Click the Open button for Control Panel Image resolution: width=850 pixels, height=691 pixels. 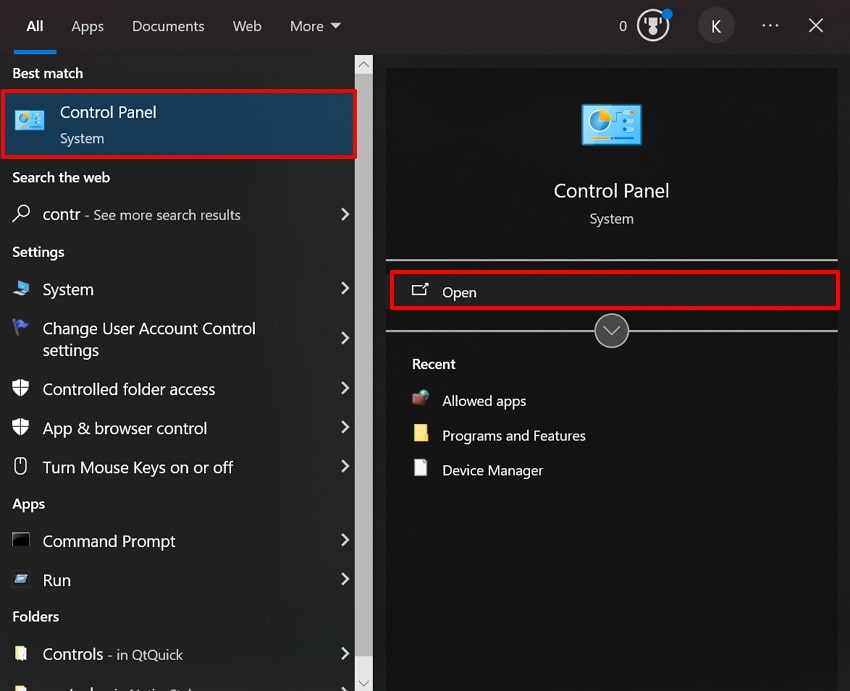click(613, 291)
